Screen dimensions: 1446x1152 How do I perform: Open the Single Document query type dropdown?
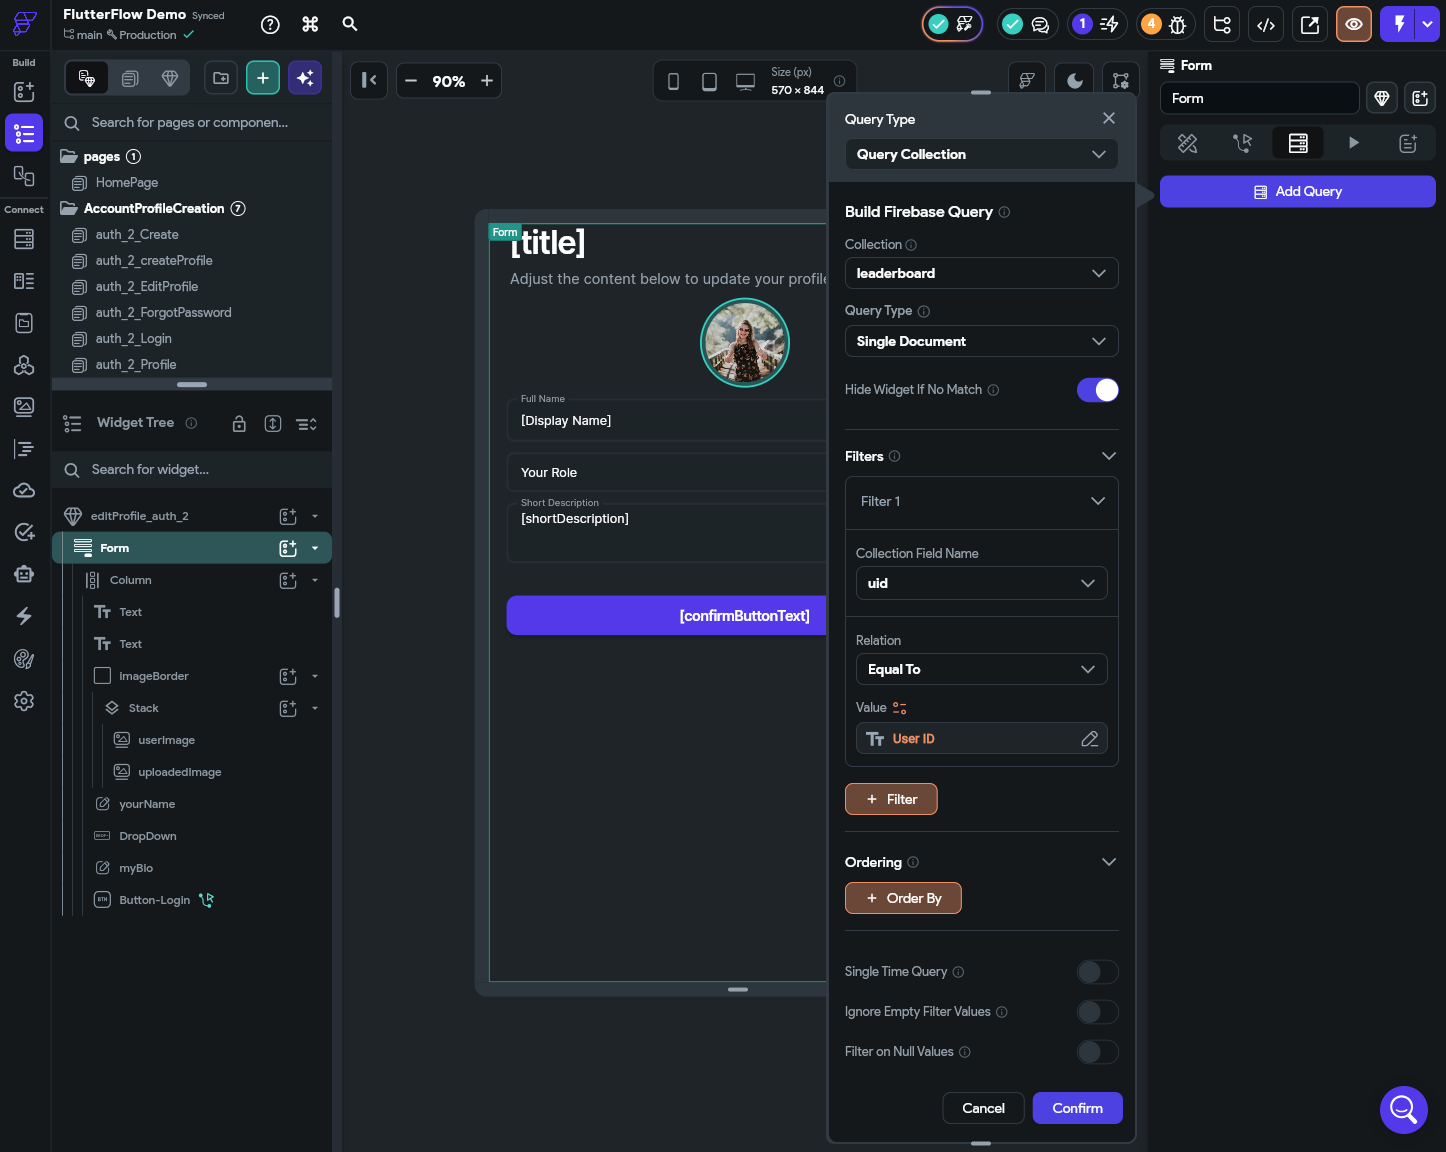(x=981, y=341)
